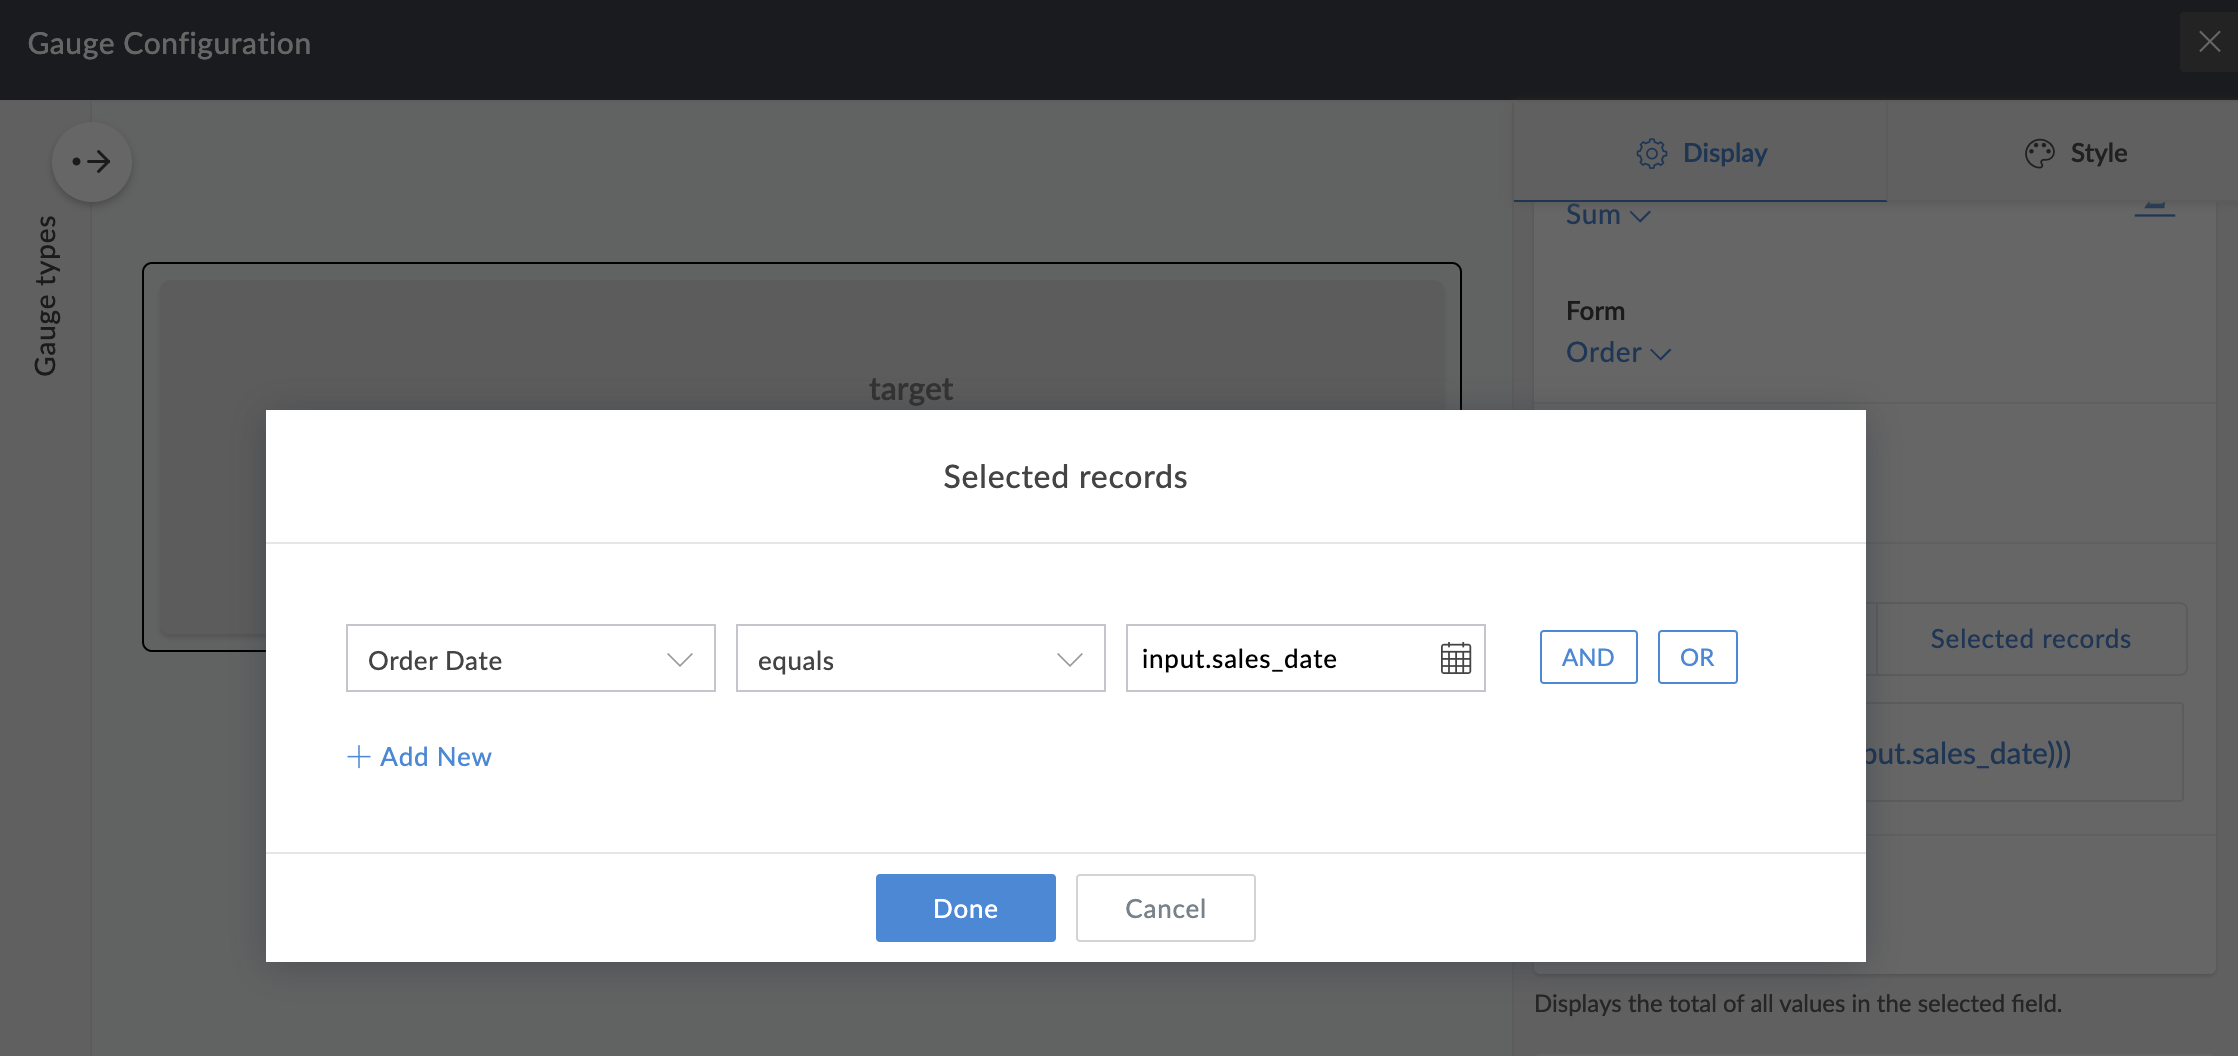Click the Add New criteria link
This screenshot has height=1056, width=2238.
pyautogui.click(x=420, y=757)
